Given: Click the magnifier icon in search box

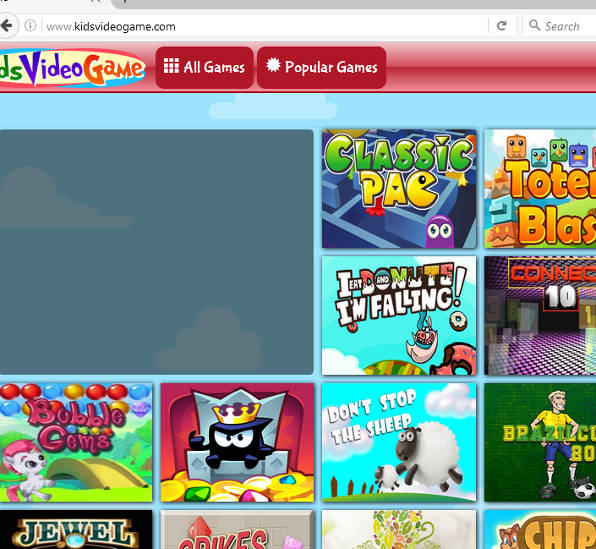Looking at the screenshot, I should [534, 25].
